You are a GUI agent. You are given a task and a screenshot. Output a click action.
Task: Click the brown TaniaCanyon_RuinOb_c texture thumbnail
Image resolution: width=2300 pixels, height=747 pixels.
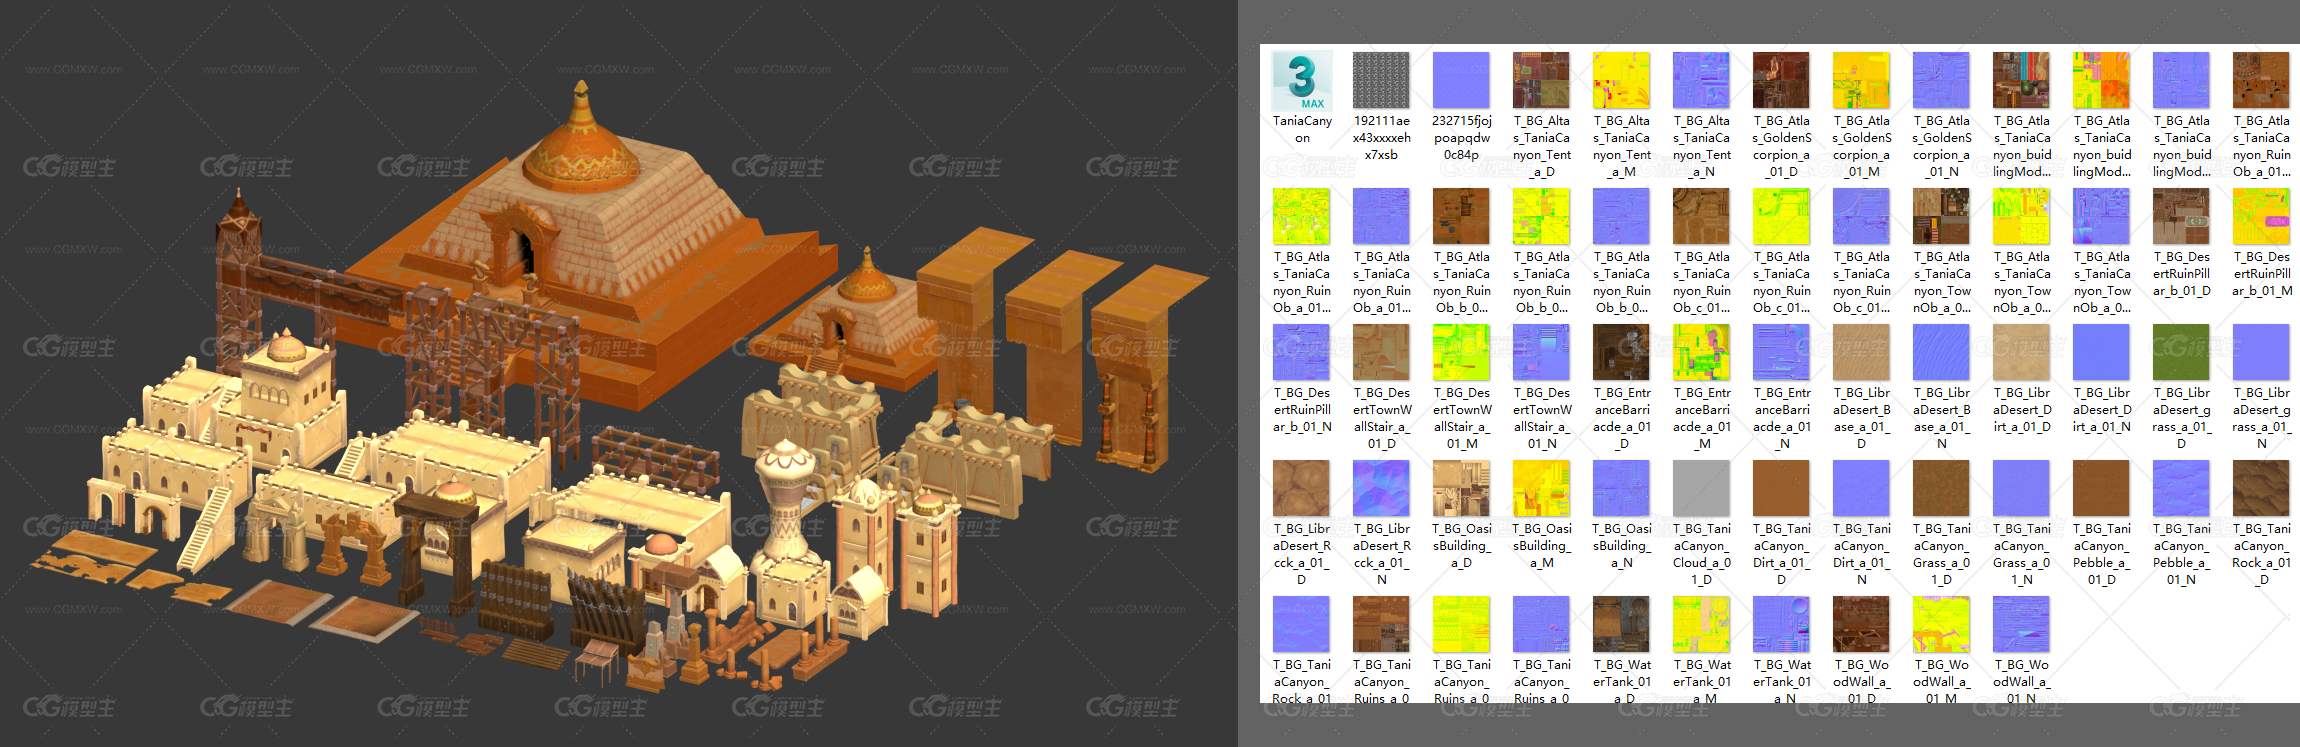(1701, 217)
